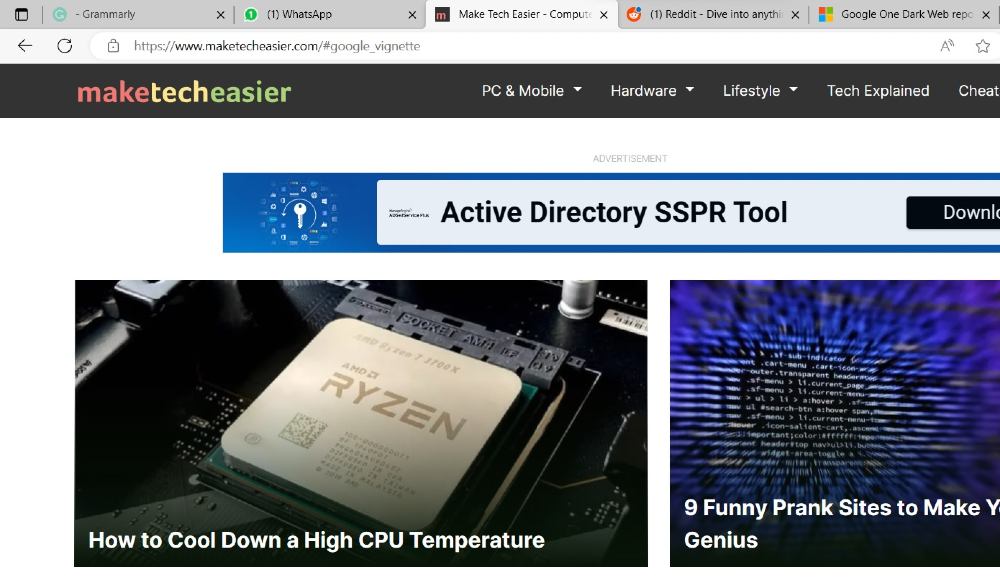The height and width of the screenshot is (579, 1000).
Task: Click the address bar URL field
Action: [x=500, y=46]
